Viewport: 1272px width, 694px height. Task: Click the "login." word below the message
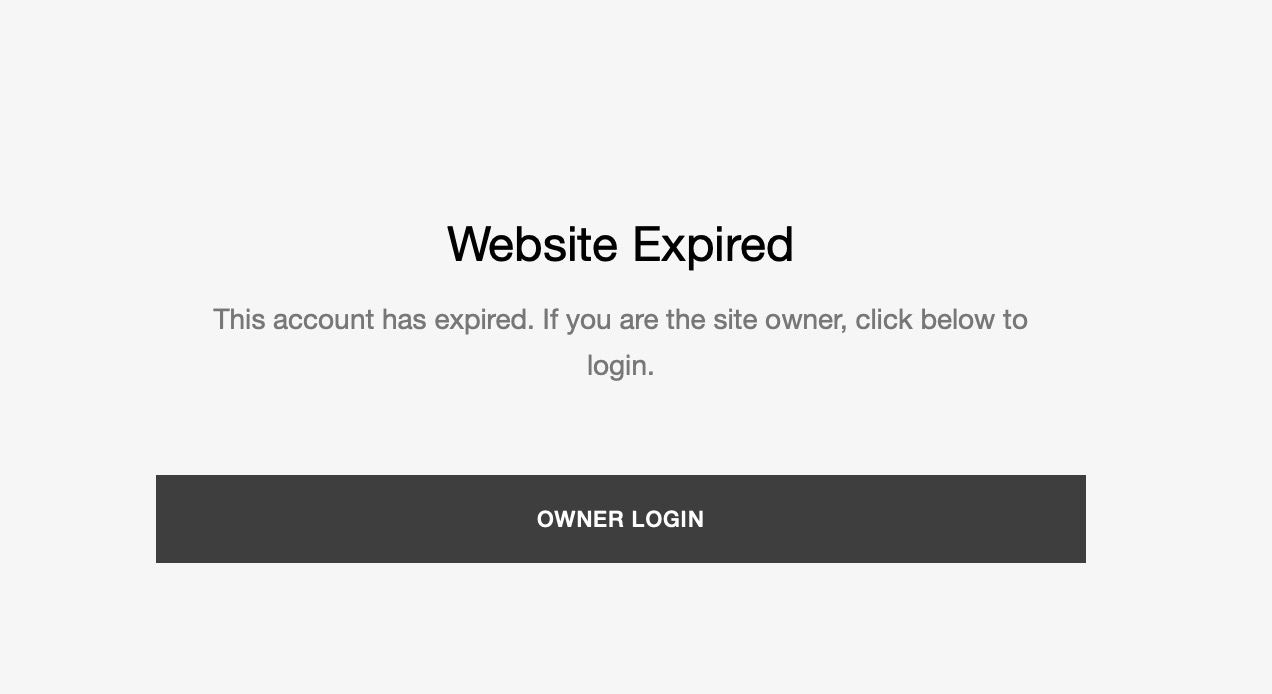(621, 366)
